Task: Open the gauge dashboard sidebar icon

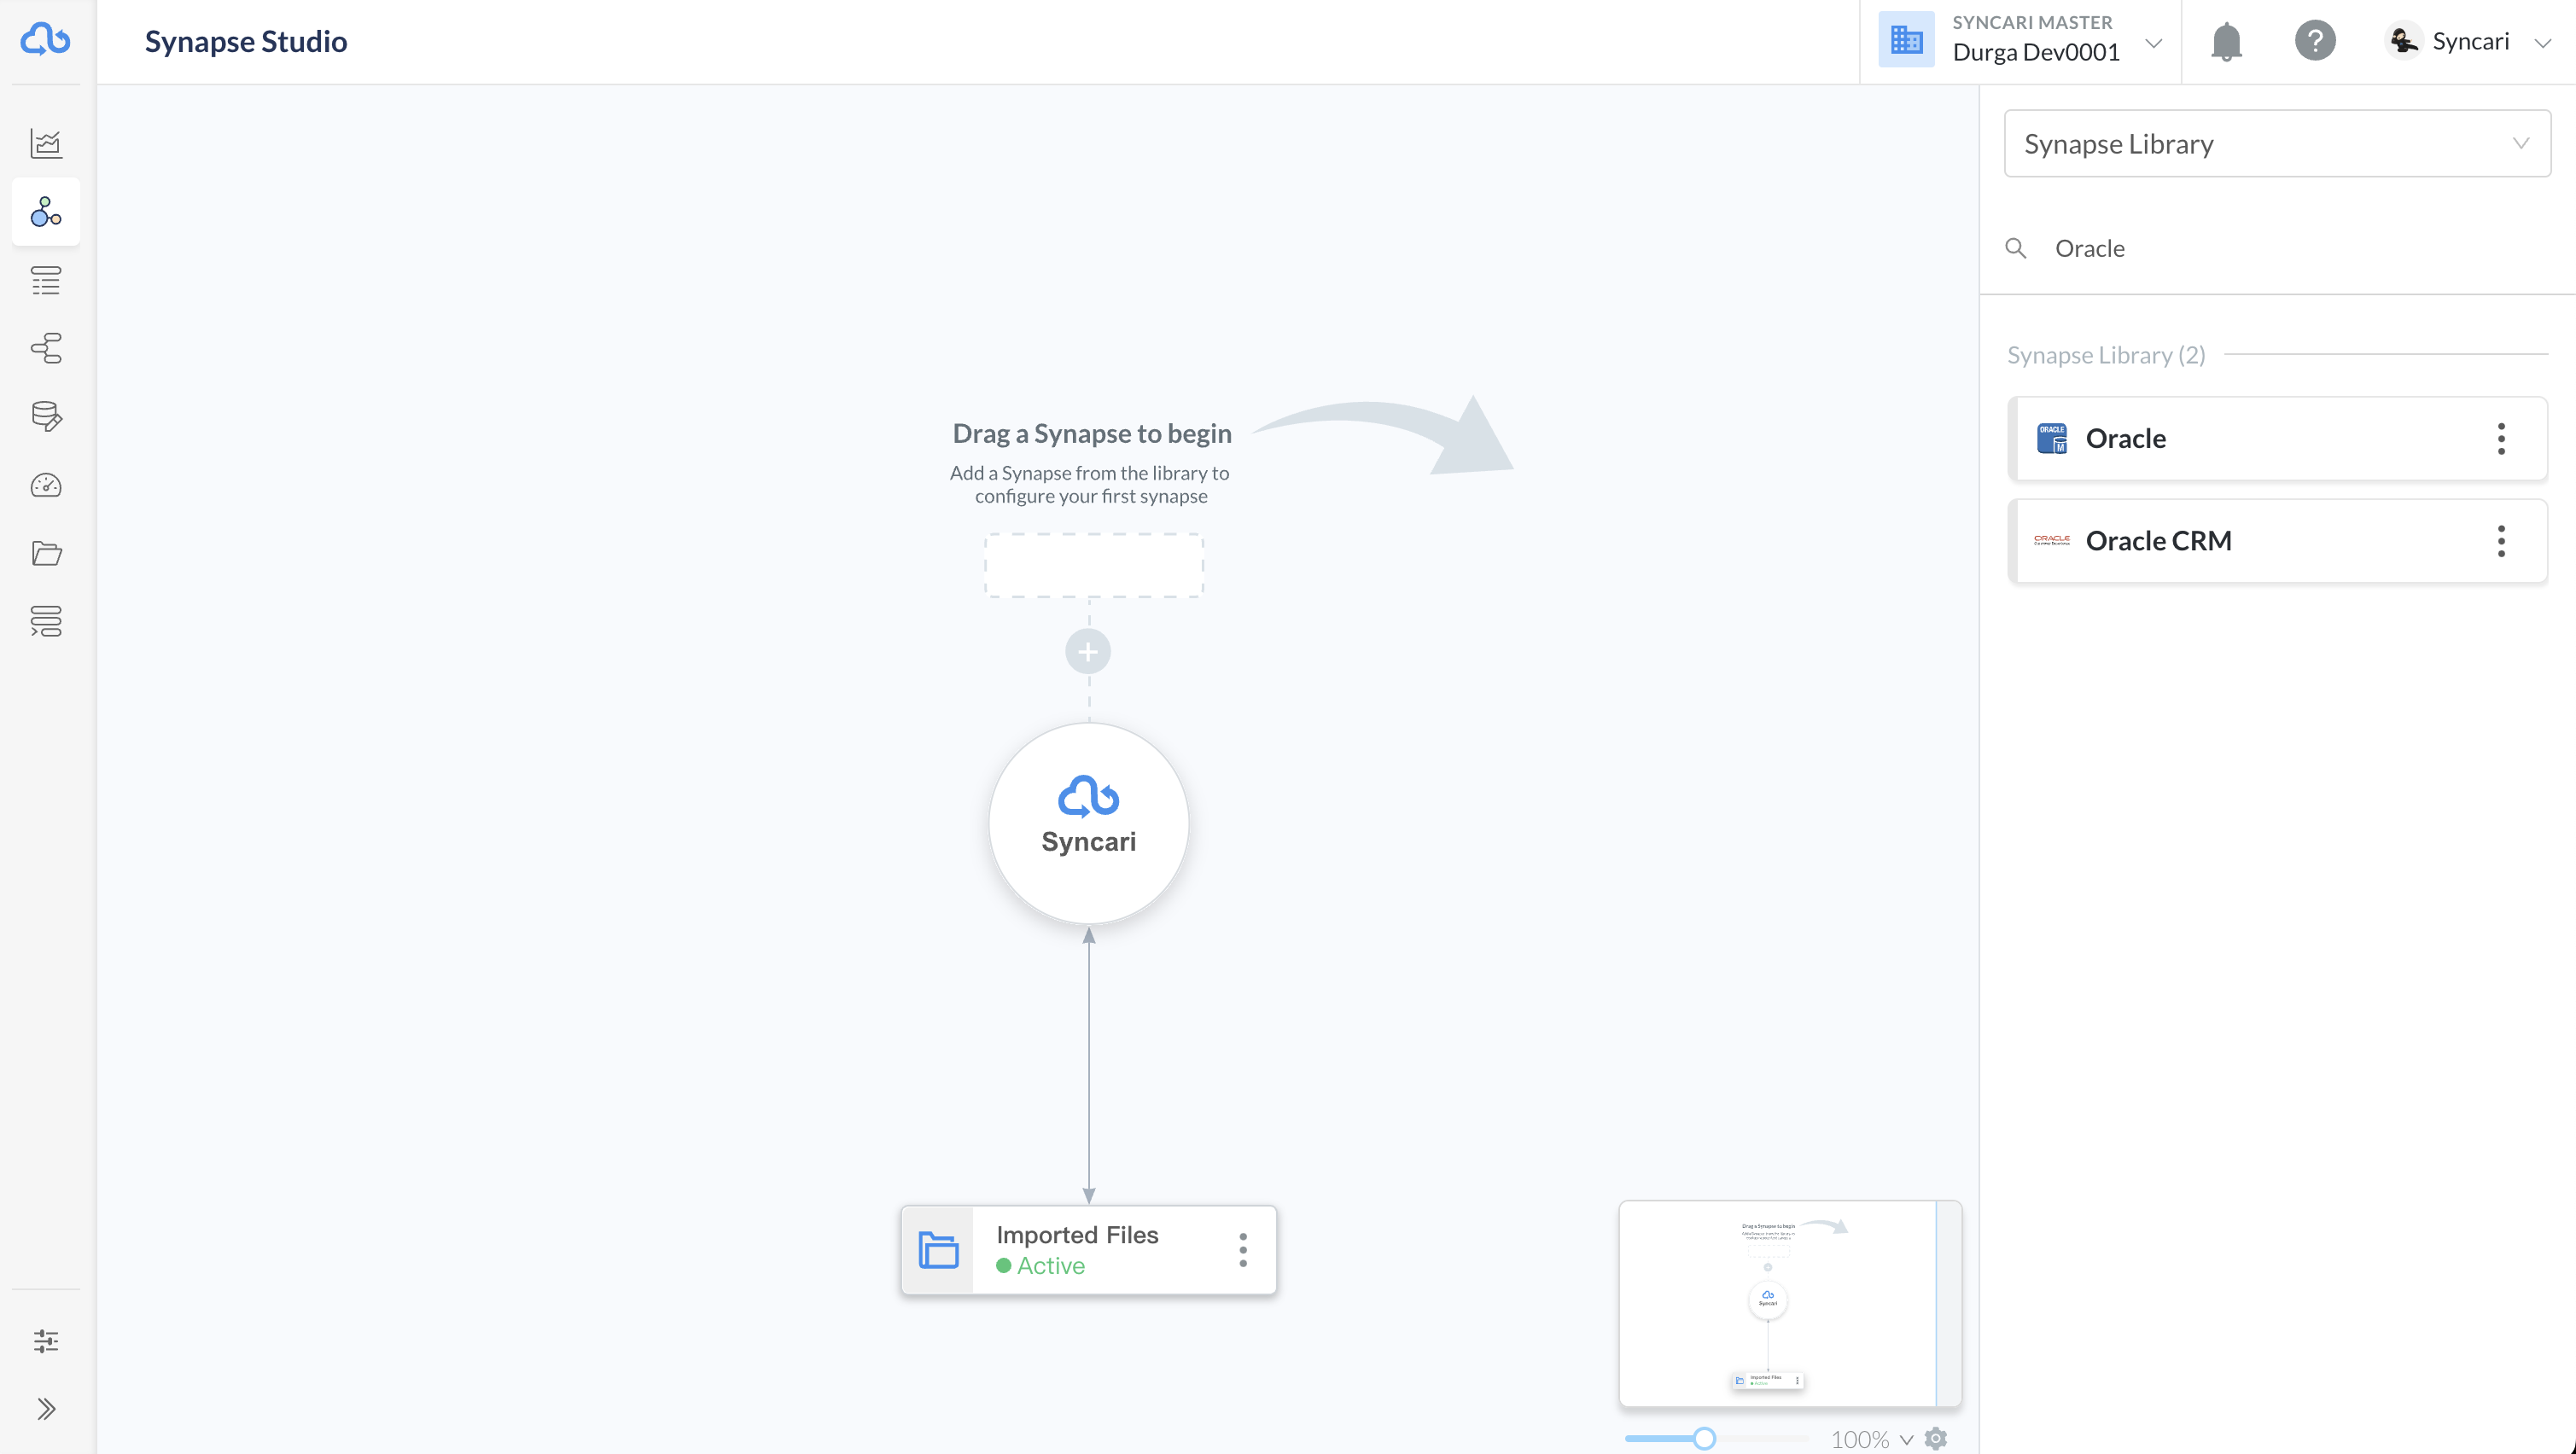Action: click(x=46, y=485)
